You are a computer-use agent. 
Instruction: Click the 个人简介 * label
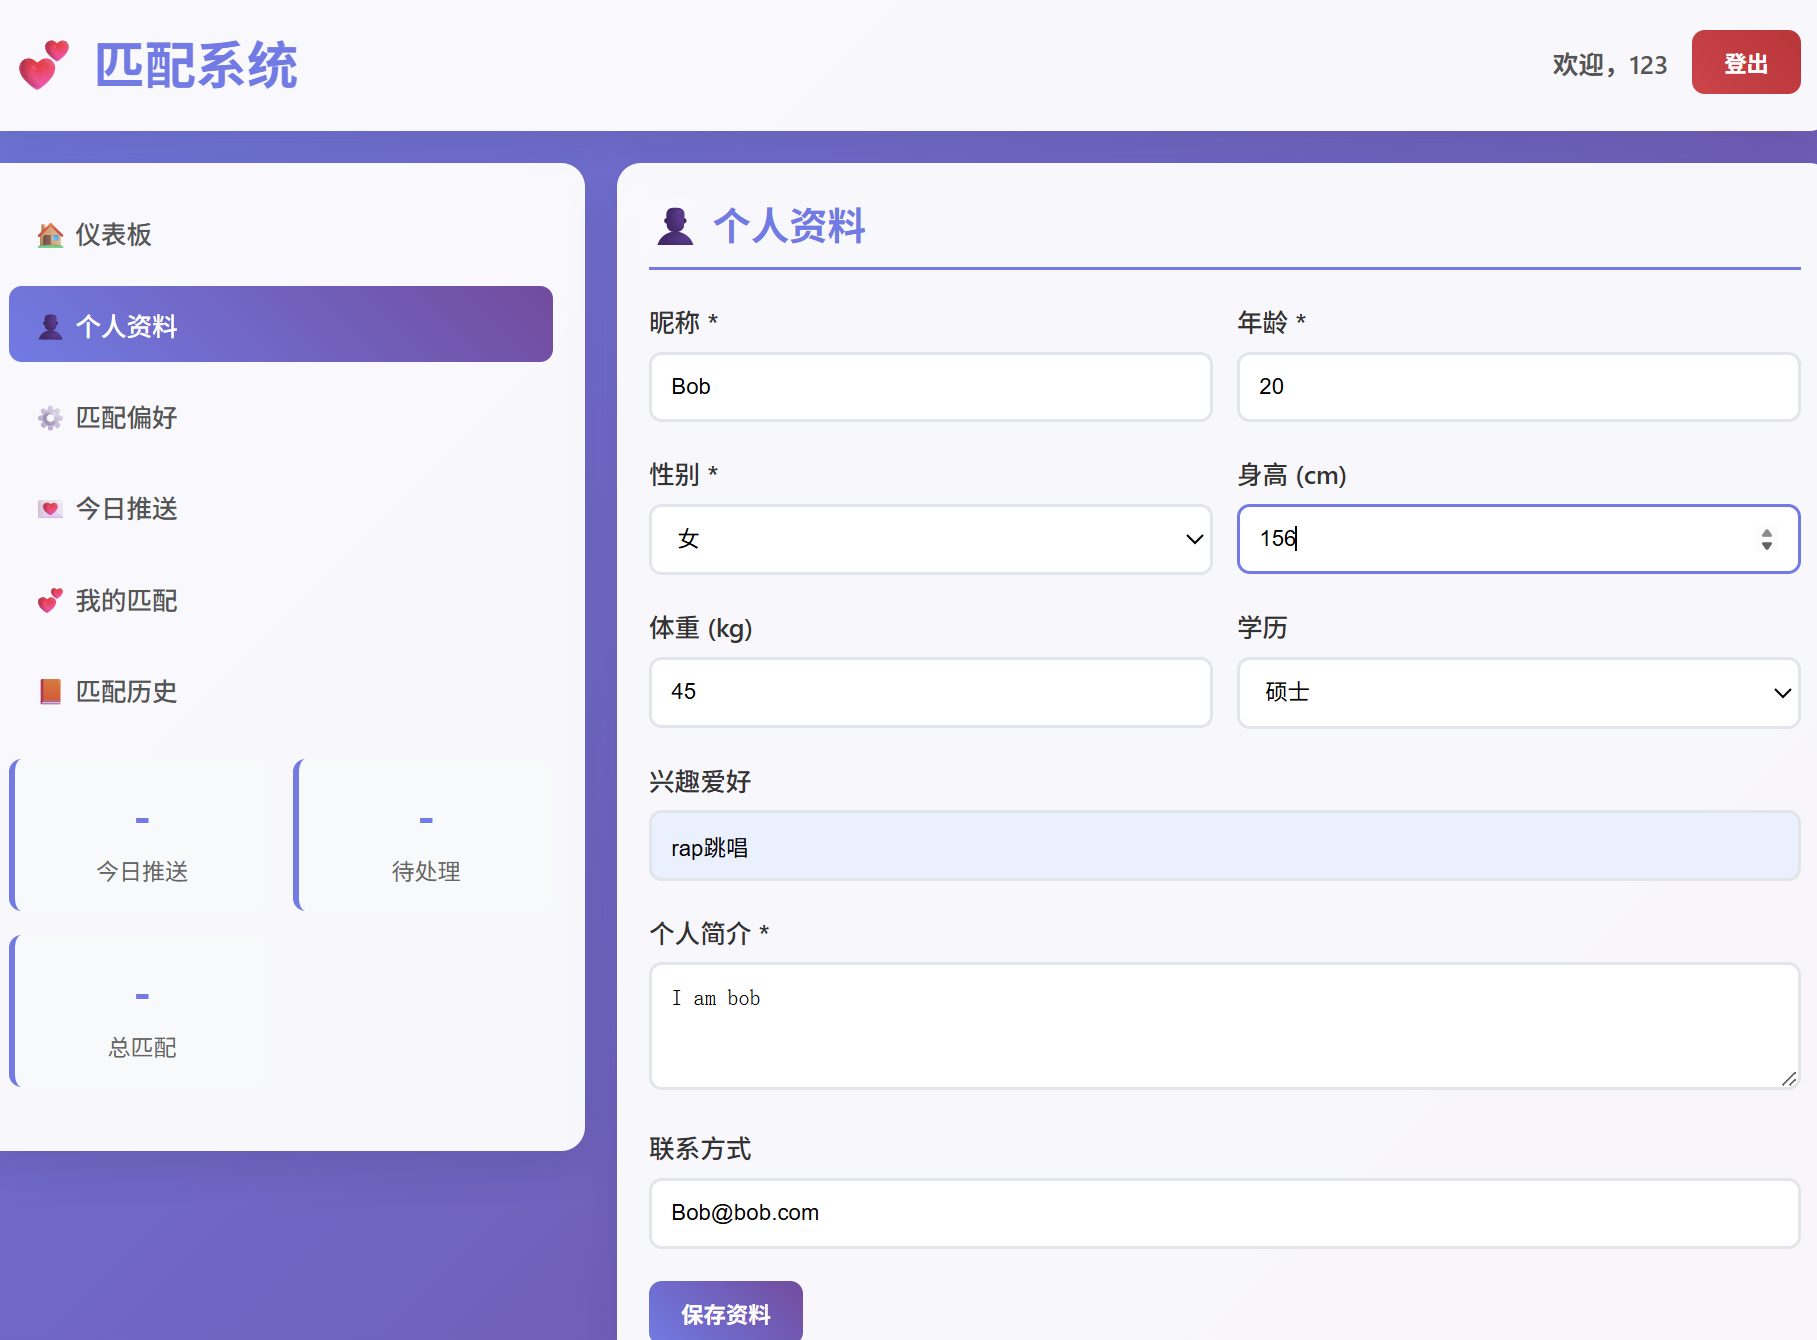709,933
